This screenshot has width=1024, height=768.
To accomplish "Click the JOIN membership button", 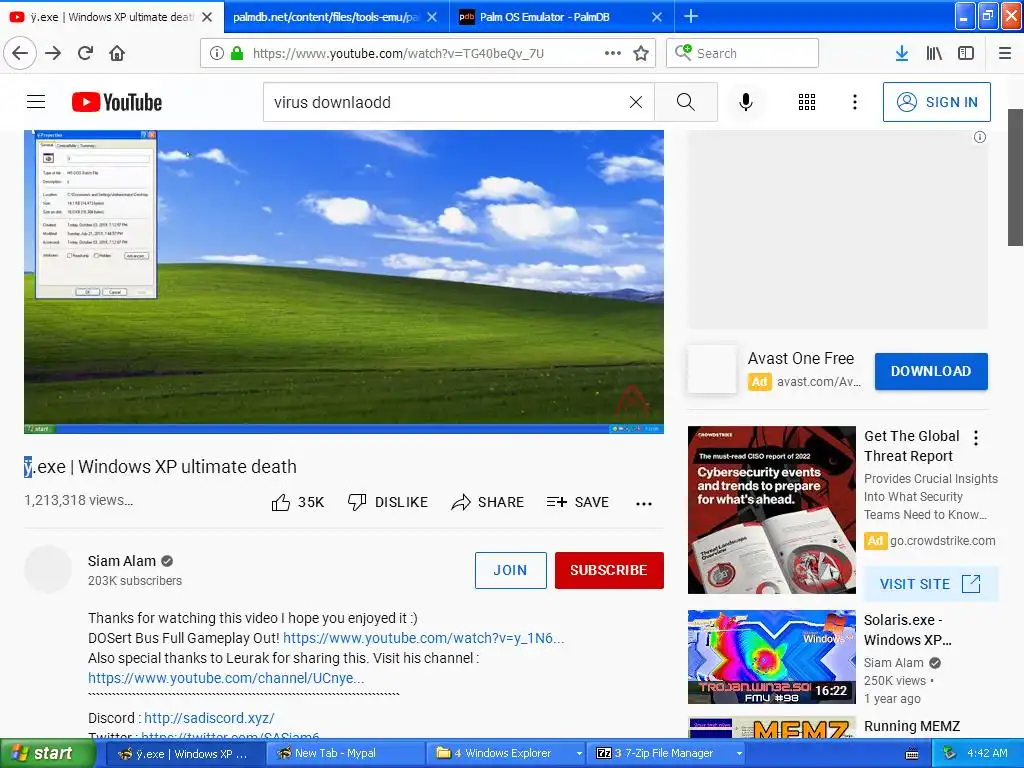I will click(510, 570).
